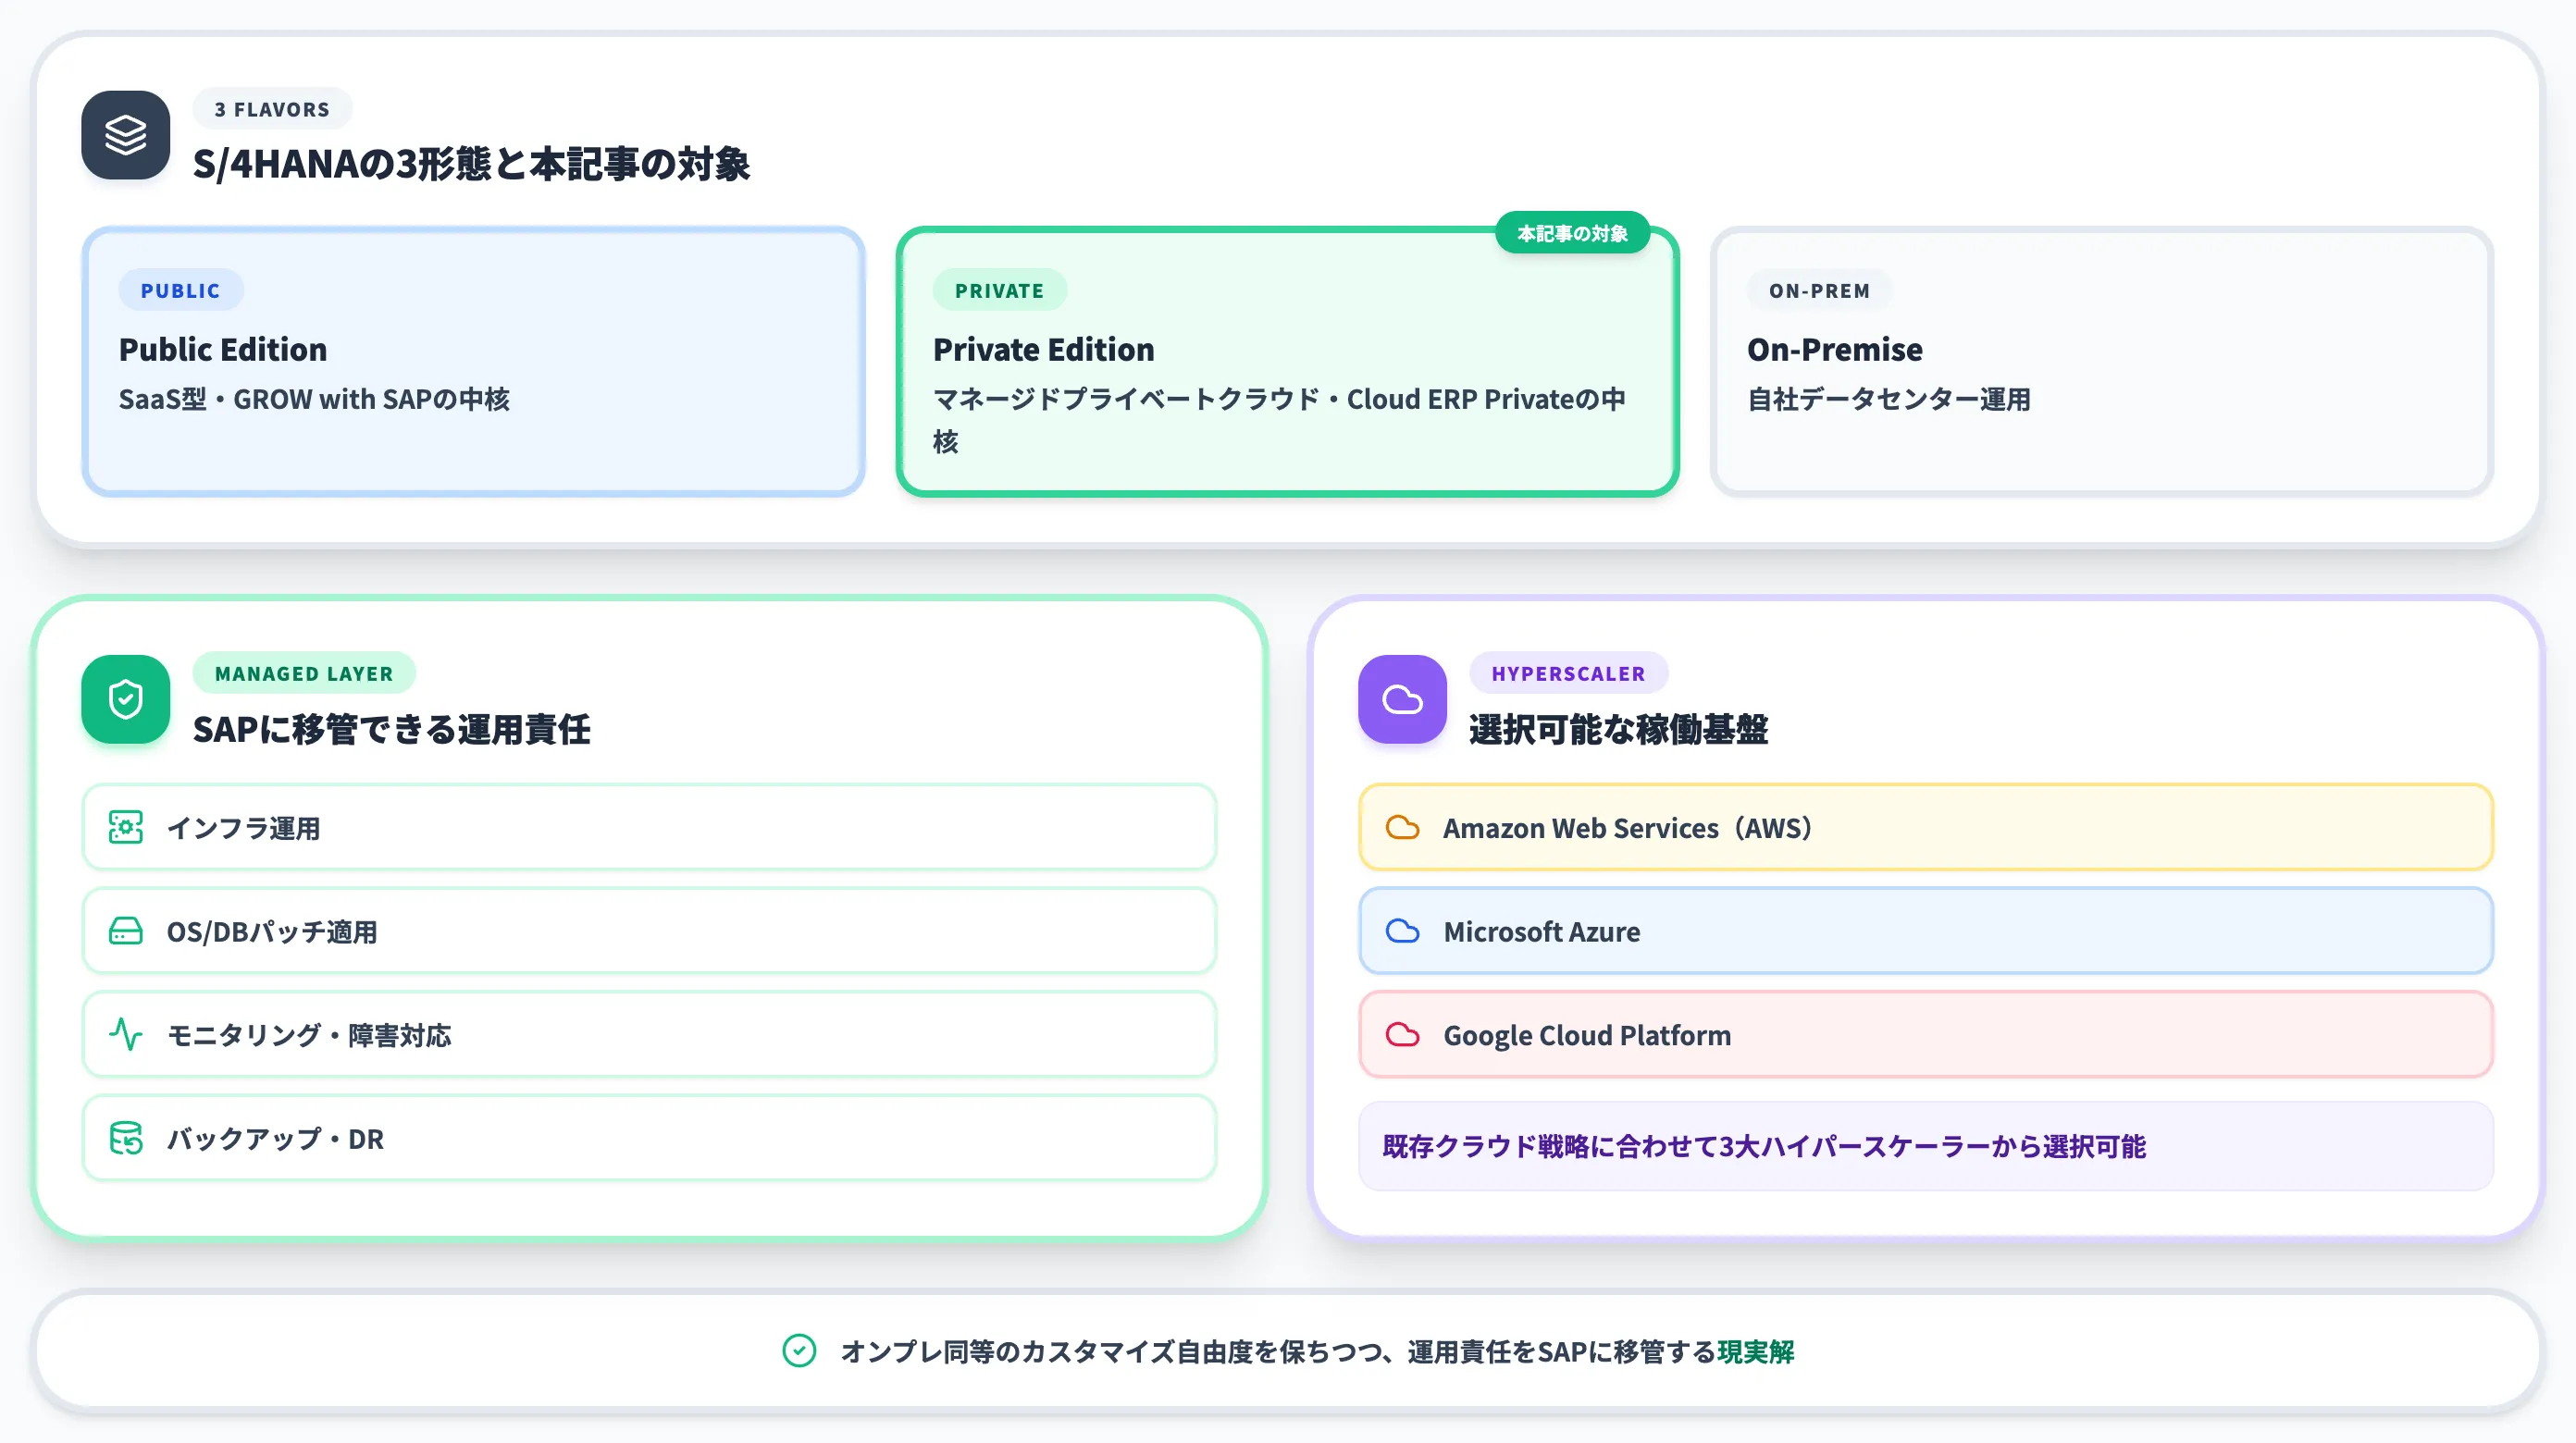Image resolution: width=2576 pixels, height=1443 pixels.
Task: Select the ON-PREM badge
Action: point(1819,290)
